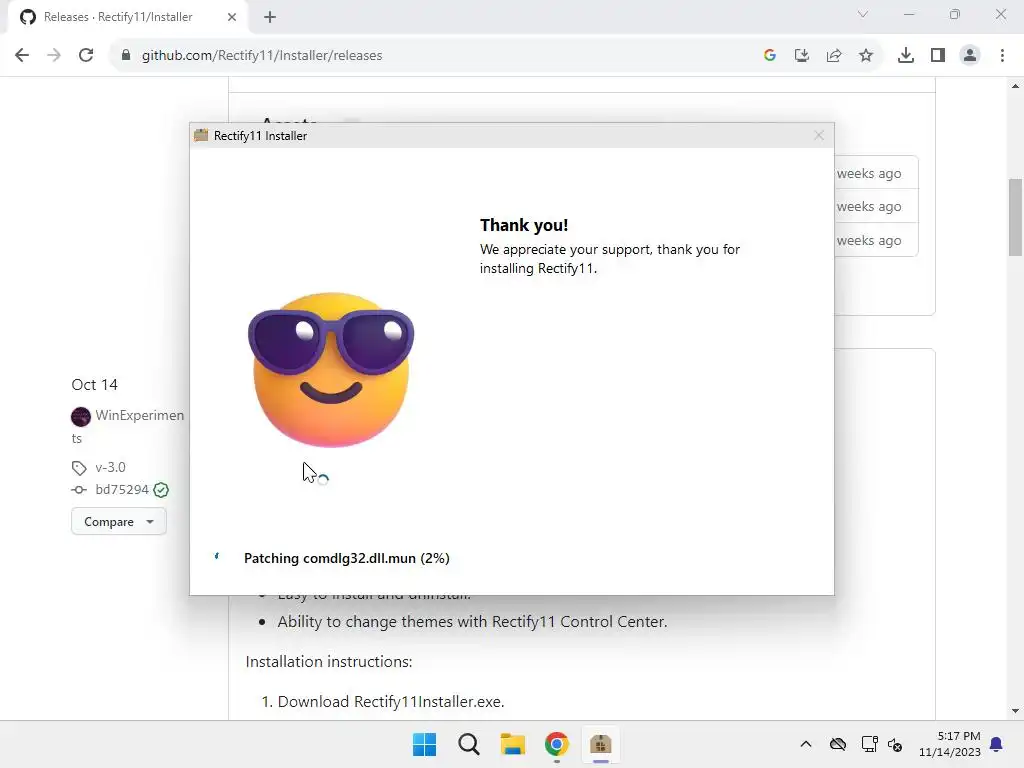Open commit bd75294 link
The width and height of the screenshot is (1024, 768).
pos(122,490)
